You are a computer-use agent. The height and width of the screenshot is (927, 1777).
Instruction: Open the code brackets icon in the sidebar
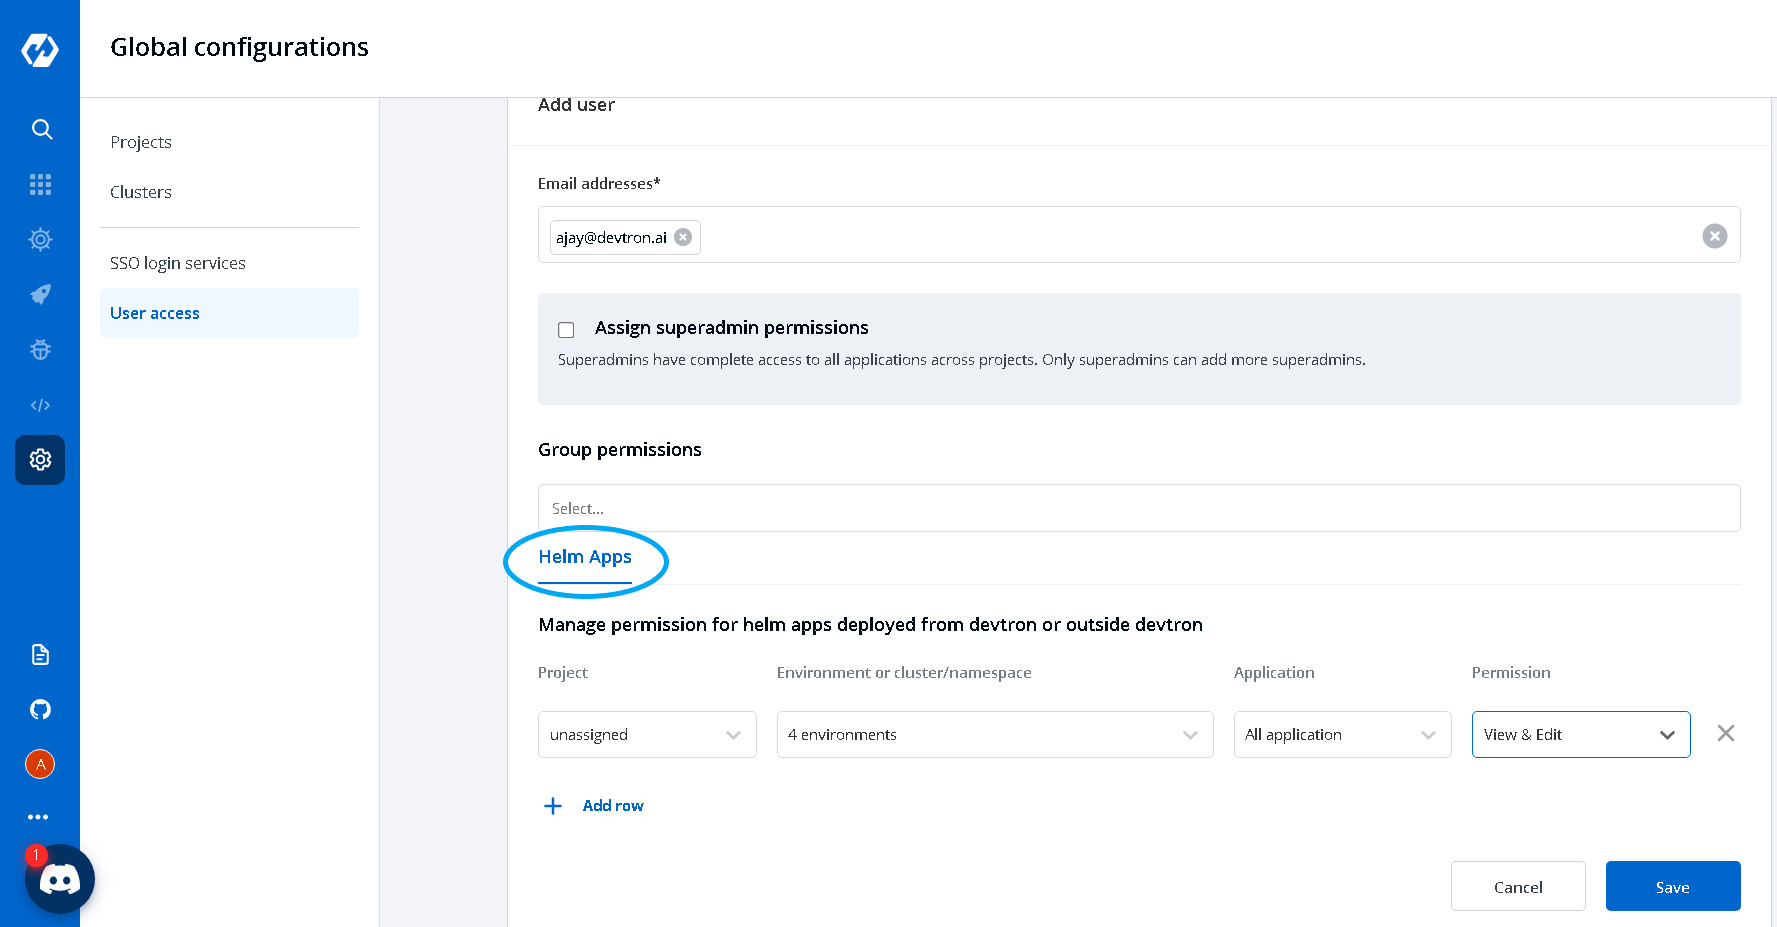tap(40, 405)
